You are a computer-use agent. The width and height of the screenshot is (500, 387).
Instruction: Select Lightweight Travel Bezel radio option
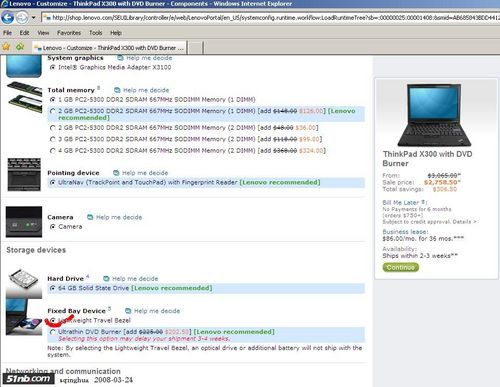52,321
